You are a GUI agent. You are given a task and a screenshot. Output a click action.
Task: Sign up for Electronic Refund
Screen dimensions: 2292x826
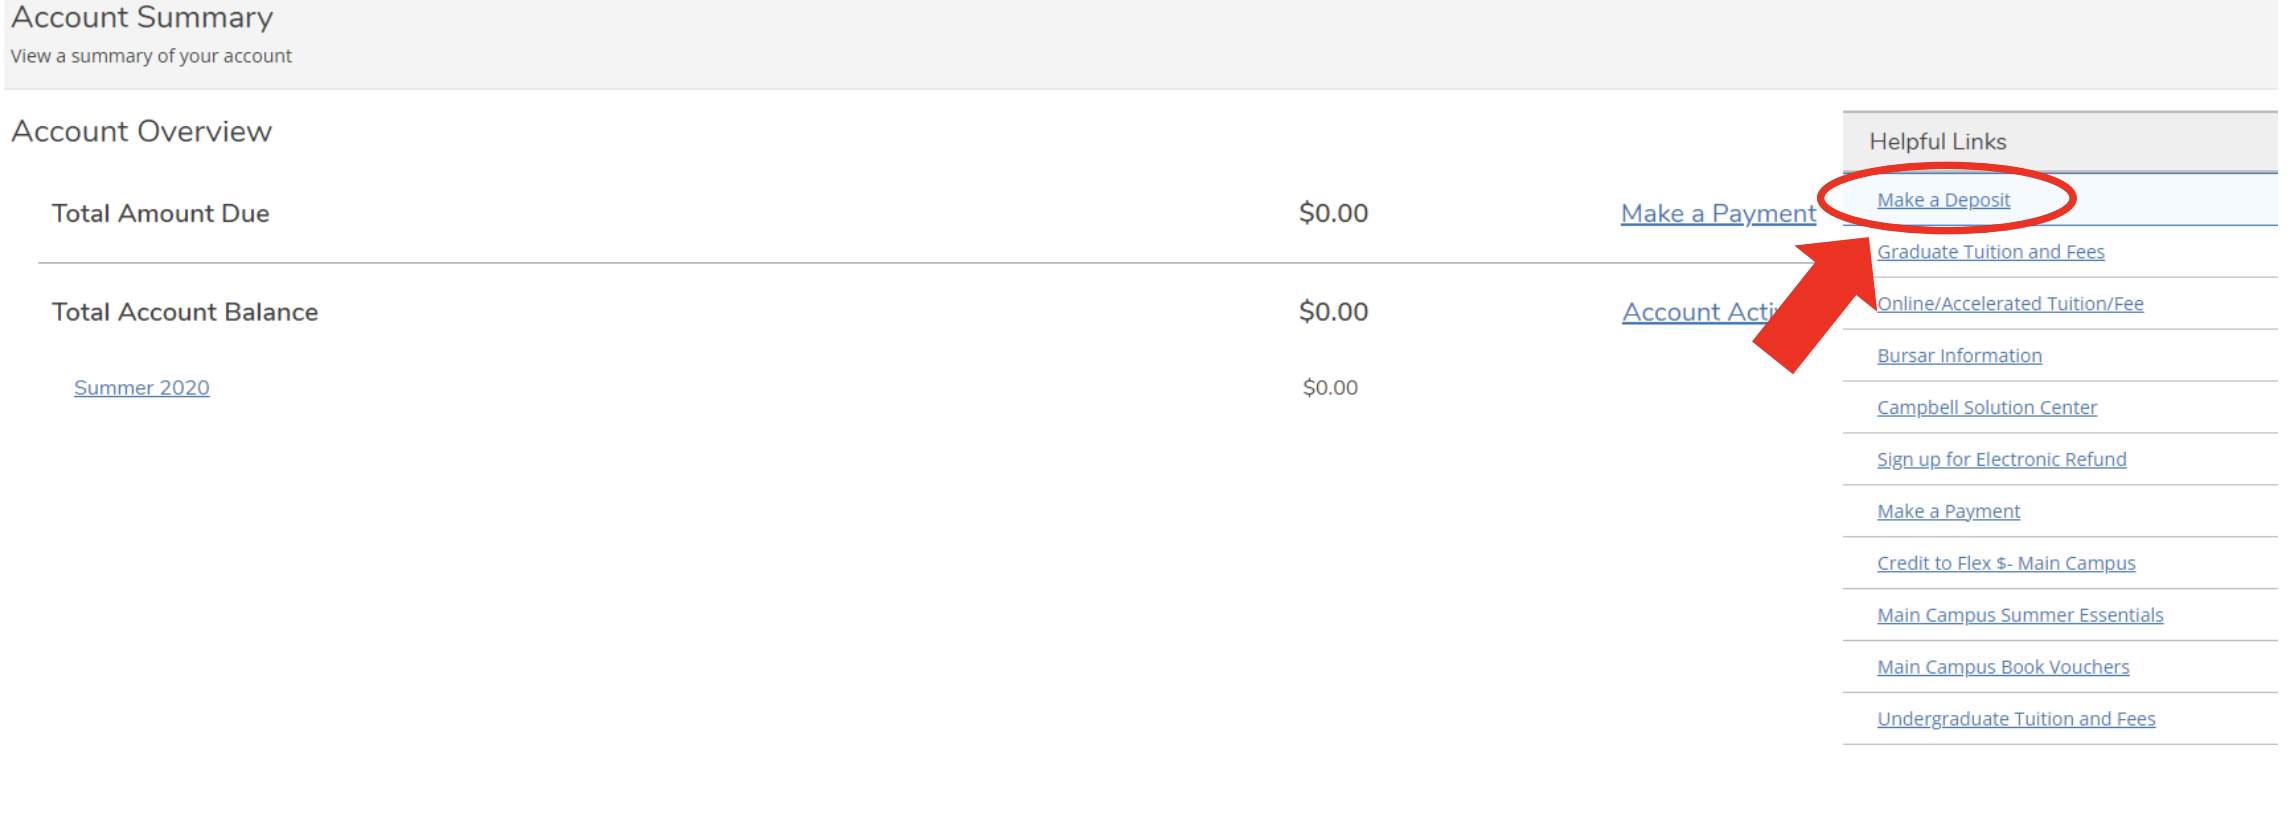(2001, 459)
